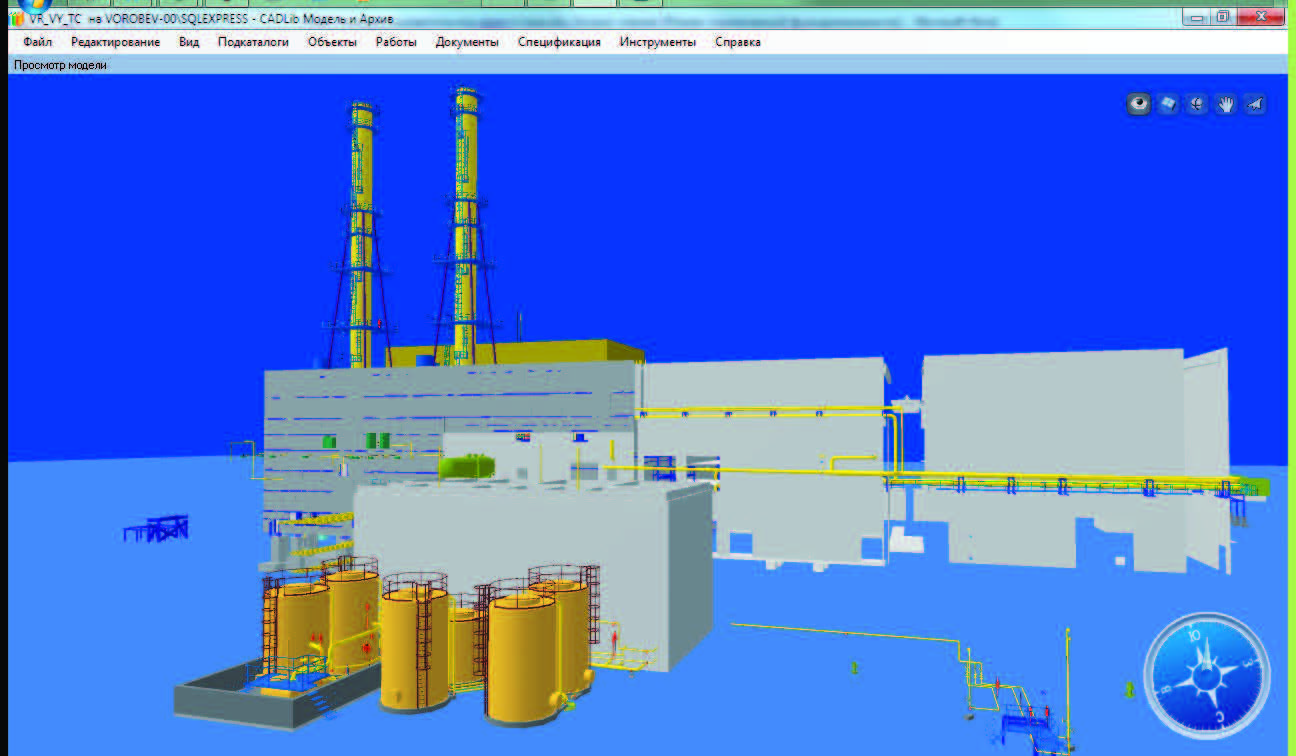Open the Файл menu
1296x756 pixels.
pos(37,42)
